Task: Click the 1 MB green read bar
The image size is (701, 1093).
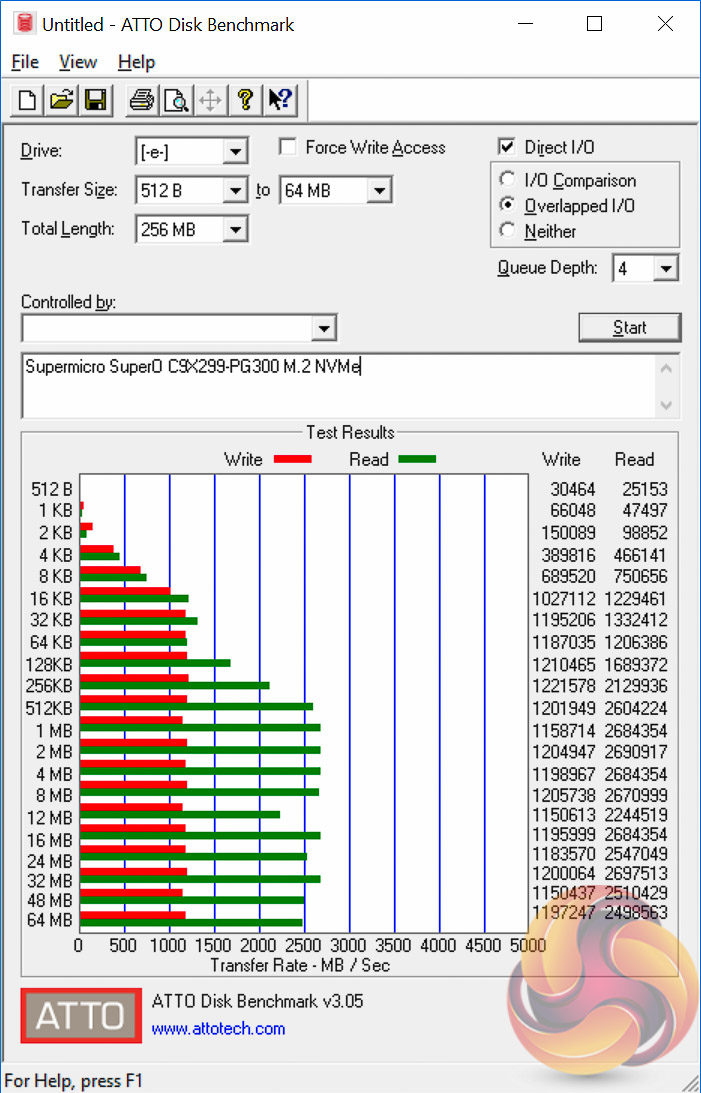Action: [x=201, y=728]
